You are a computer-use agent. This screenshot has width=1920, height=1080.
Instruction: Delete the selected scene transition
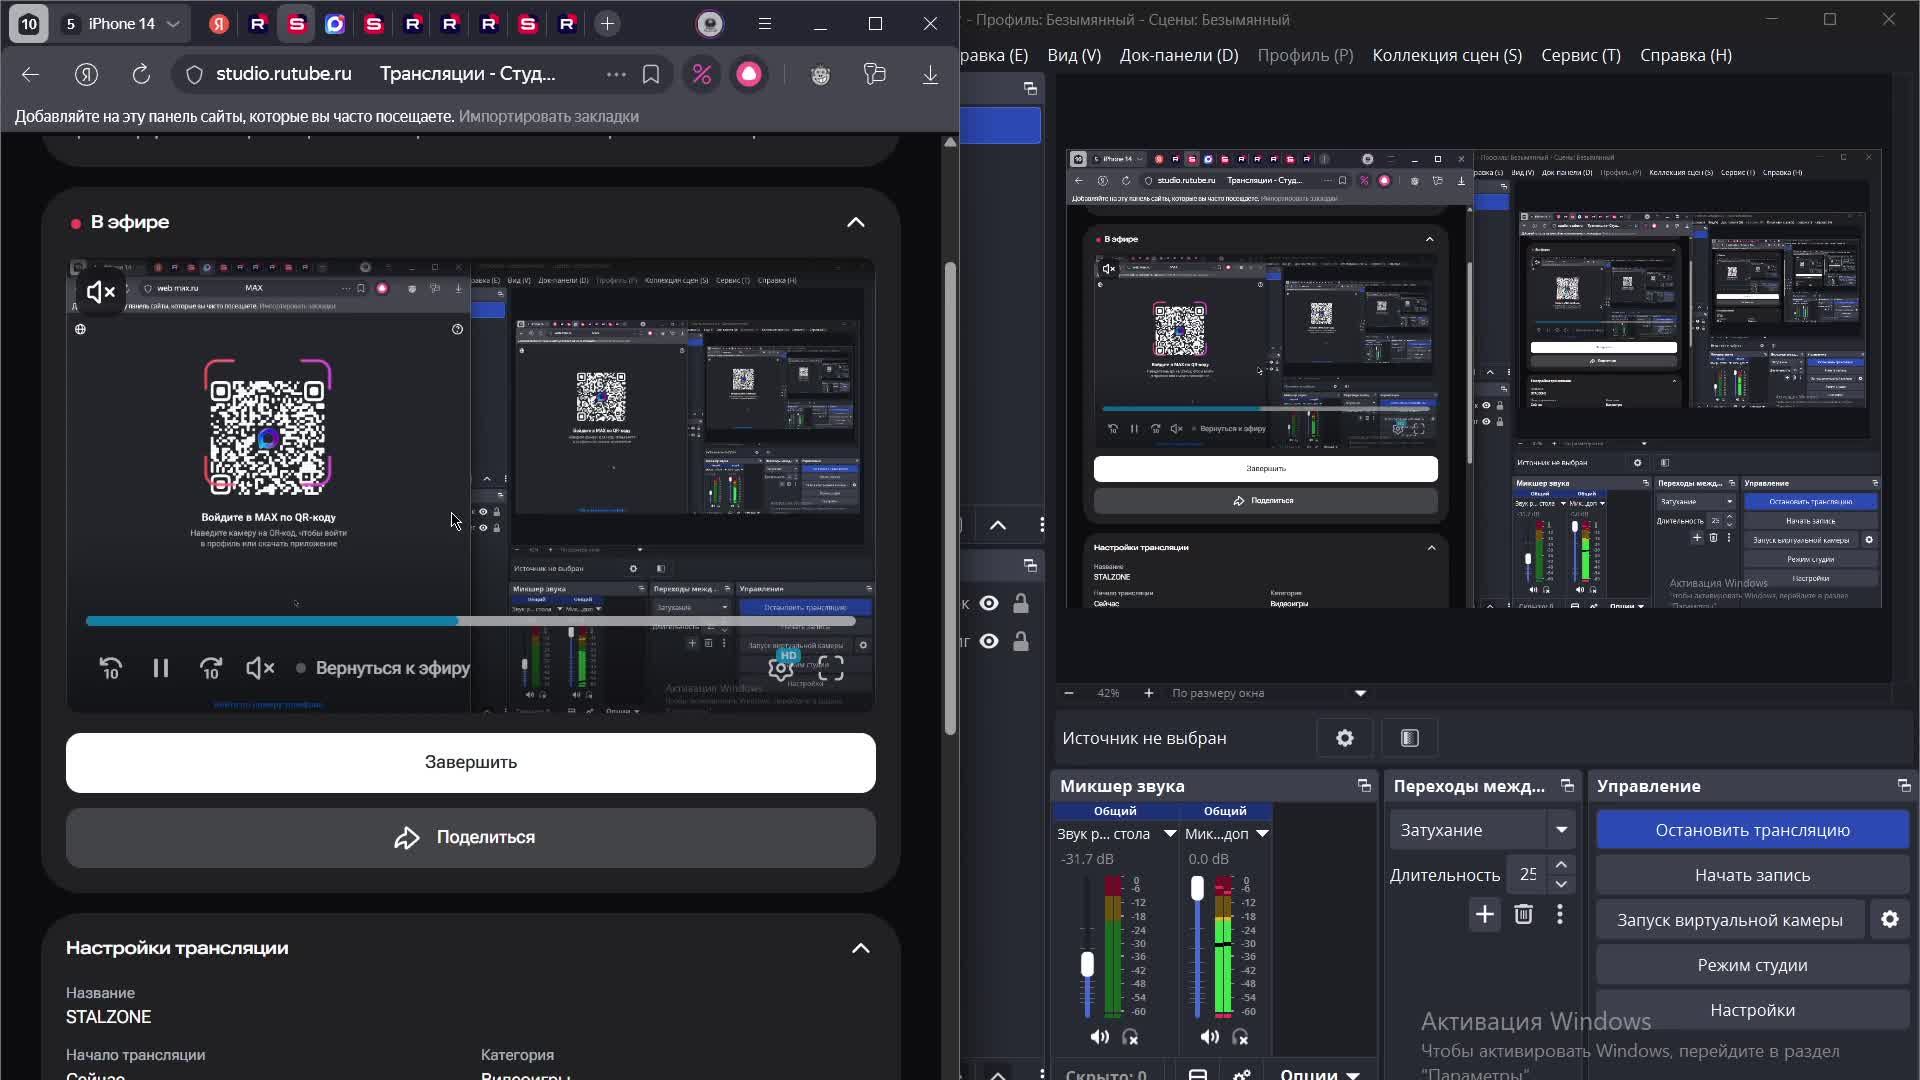(x=1523, y=914)
